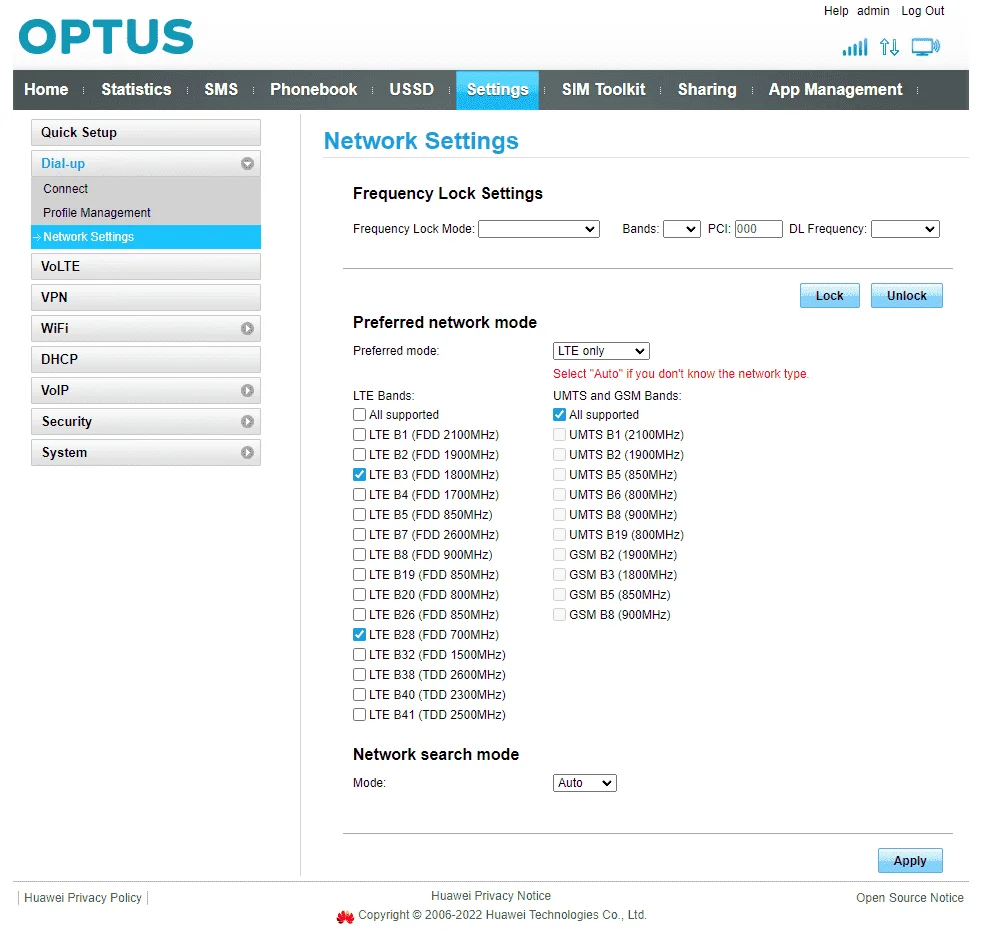The height and width of the screenshot is (935, 999).
Task: Open VoLTE in sidebar
Action: pyautogui.click(x=146, y=267)
